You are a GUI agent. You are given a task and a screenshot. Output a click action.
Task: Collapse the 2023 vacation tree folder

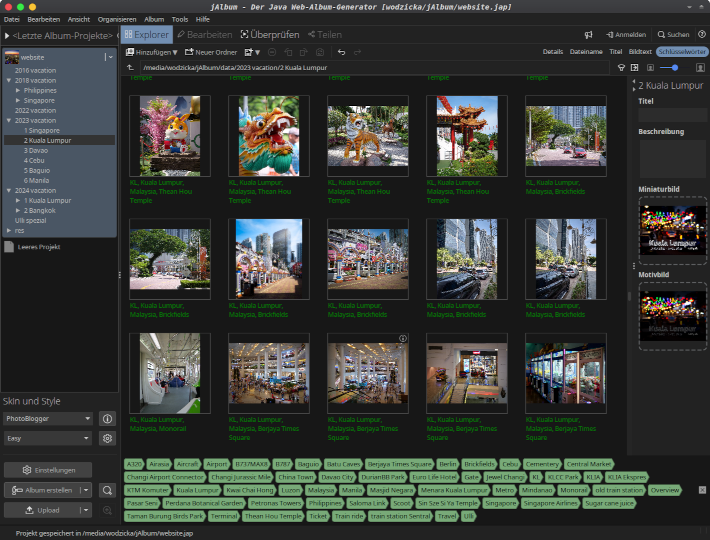(x=9, y=120)
